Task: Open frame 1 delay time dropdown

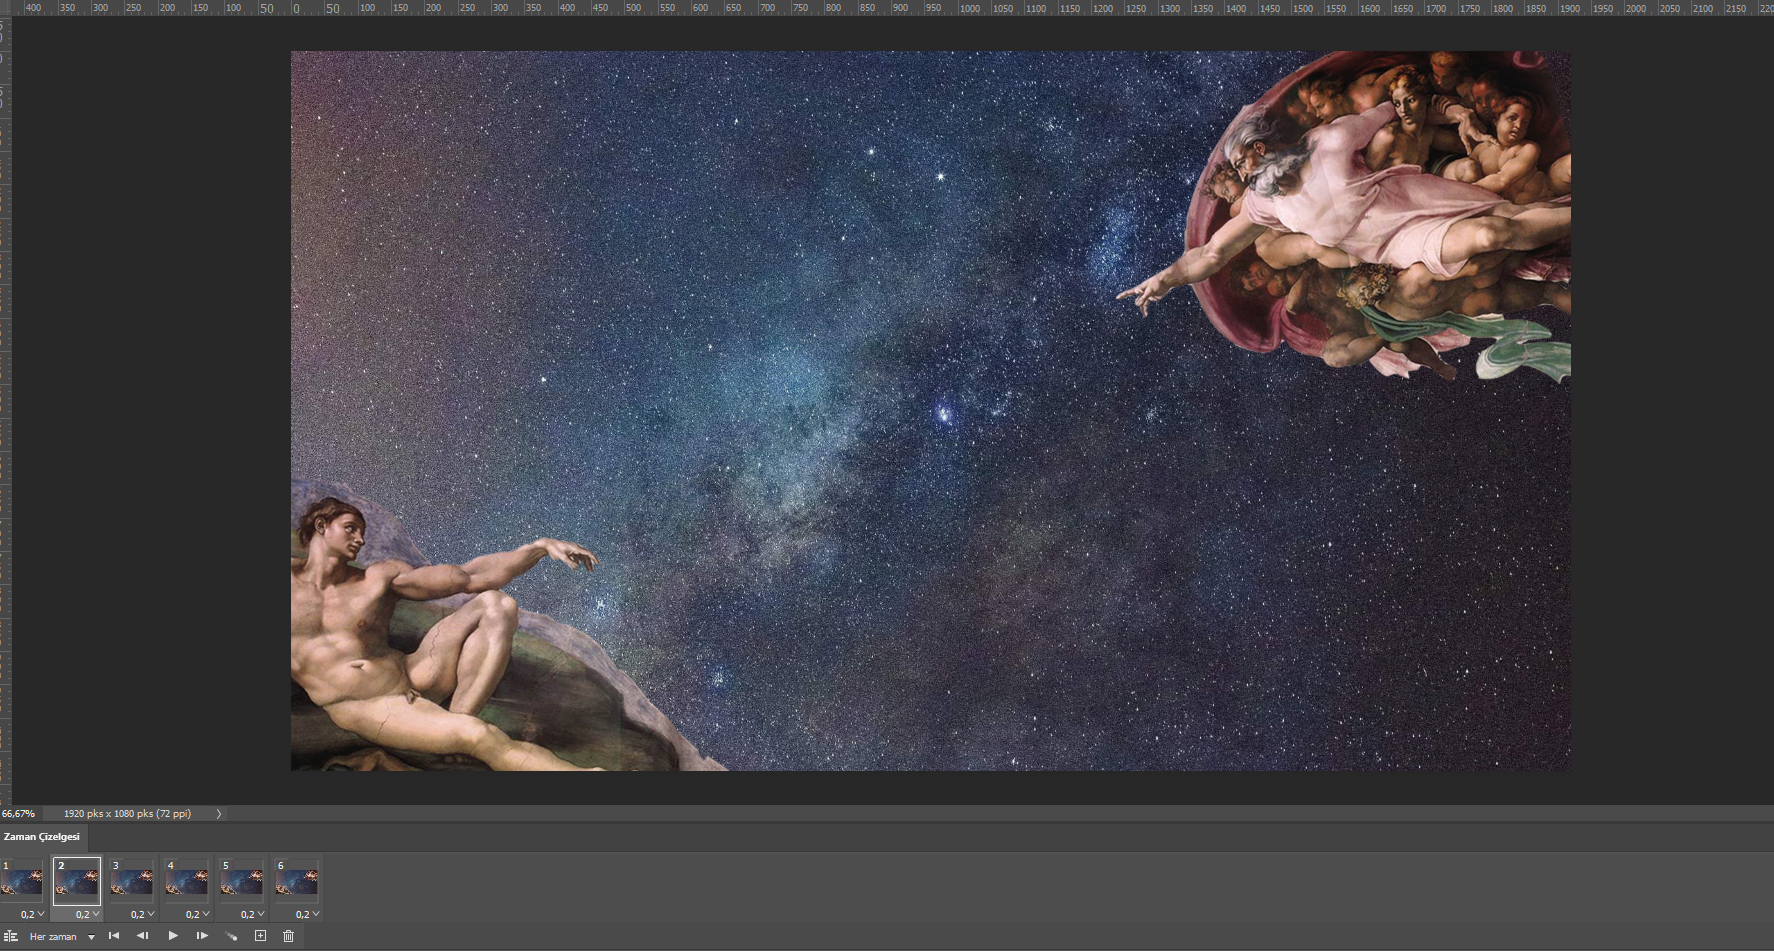Action: tap(32, 914)
